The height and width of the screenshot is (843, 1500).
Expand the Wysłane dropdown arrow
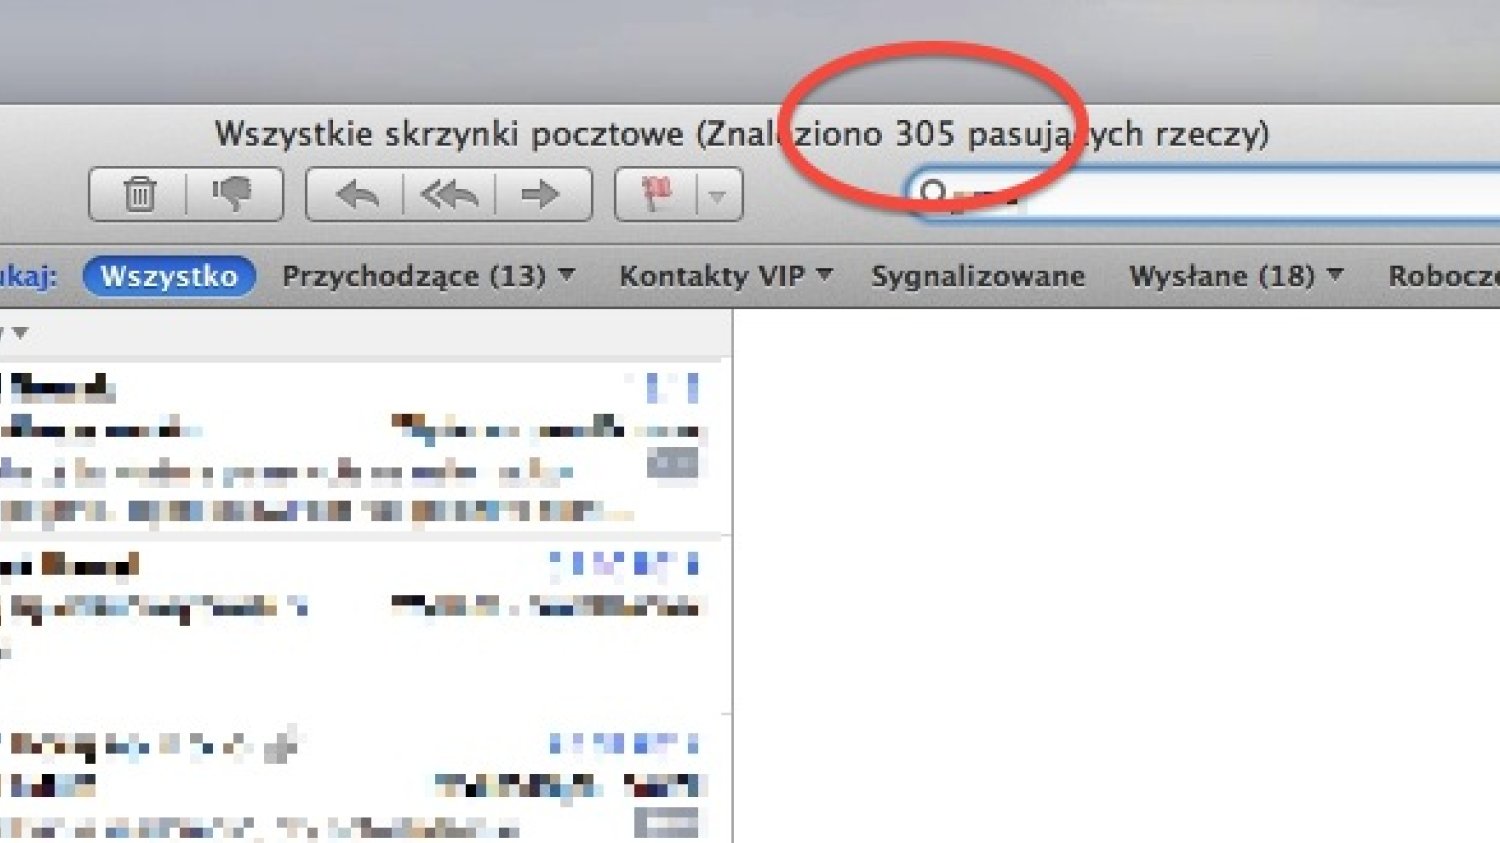(1334, 274)
